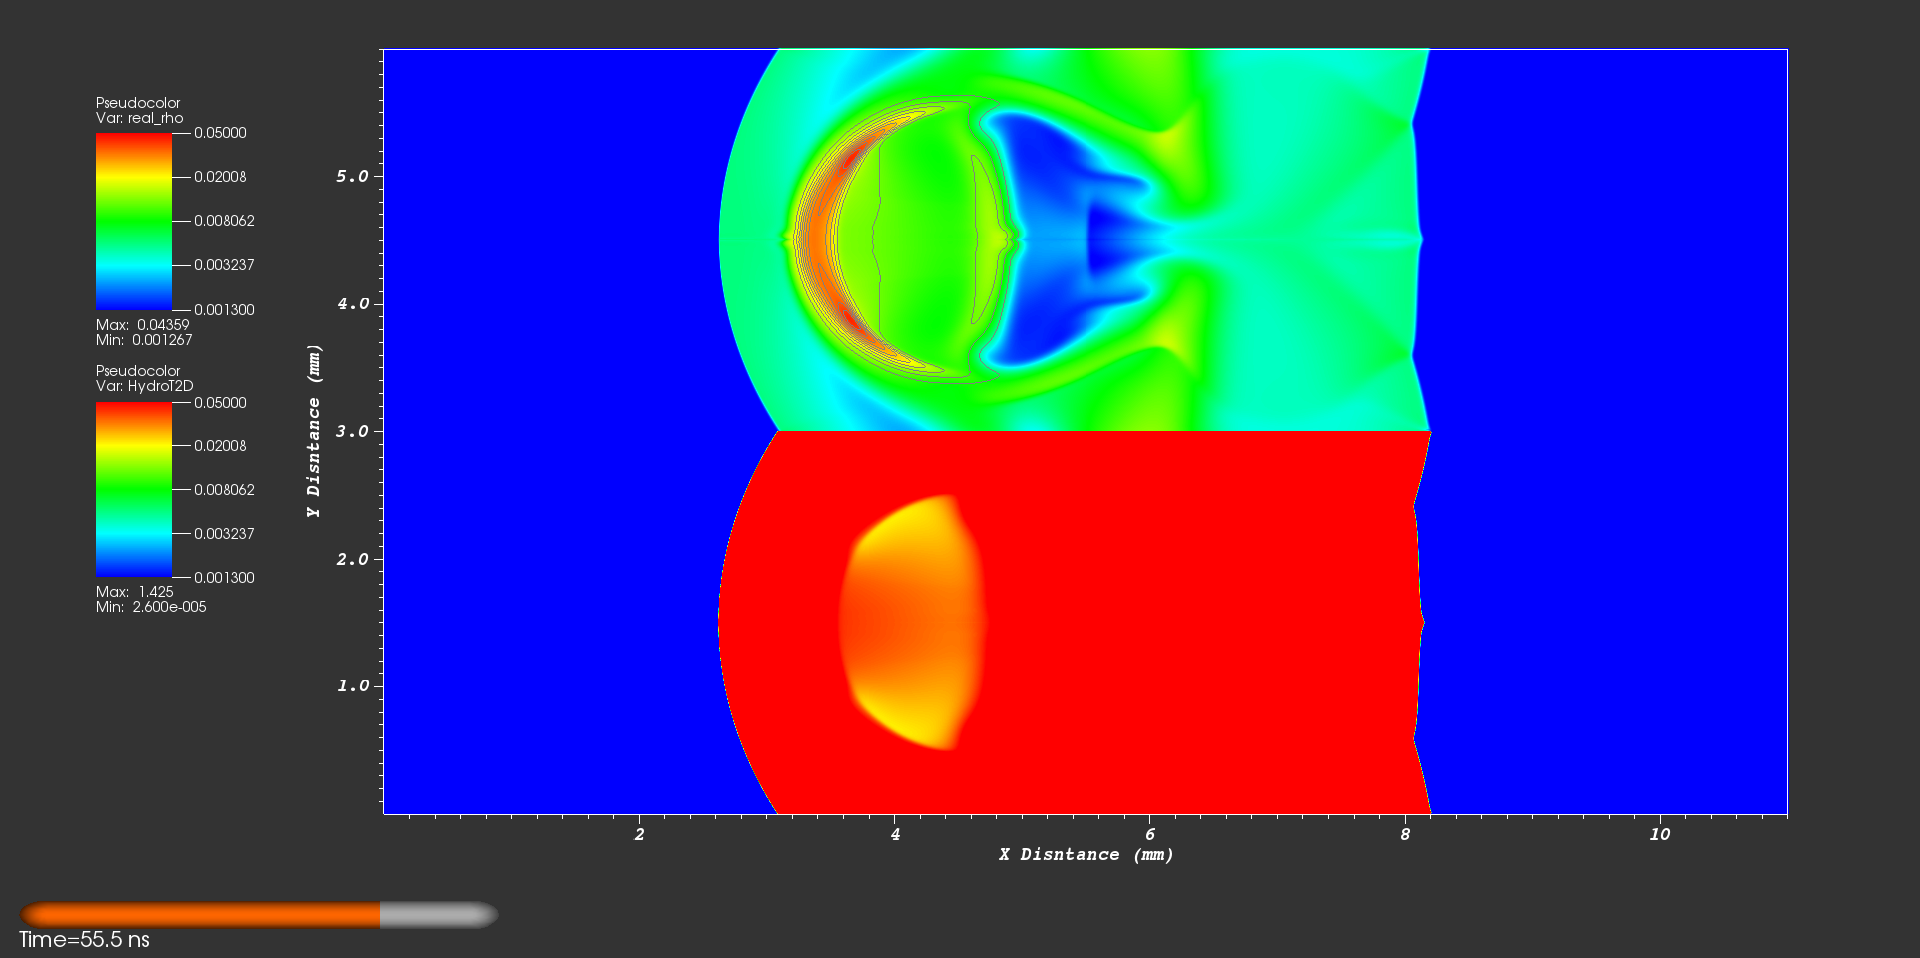Click the y-axis tick label 5.0
The height and width of the screenshot is (958, 1920).
(x=352, y=176)
